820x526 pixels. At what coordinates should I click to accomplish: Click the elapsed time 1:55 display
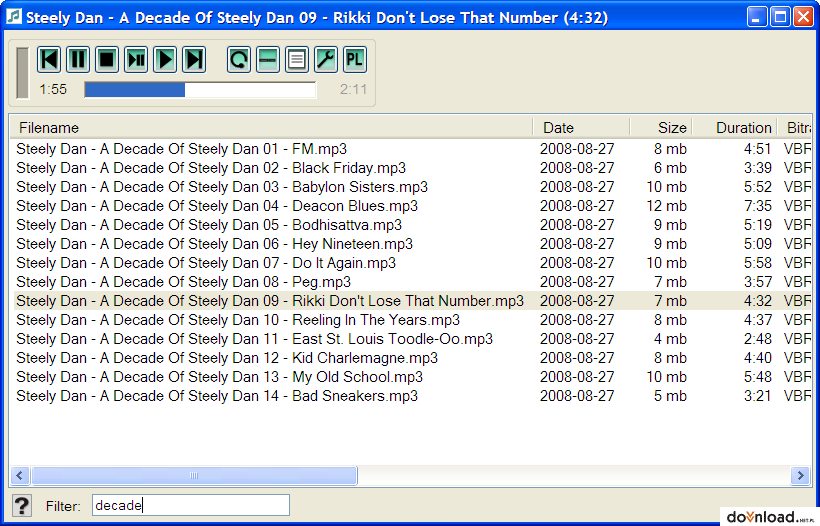[53, 89]
